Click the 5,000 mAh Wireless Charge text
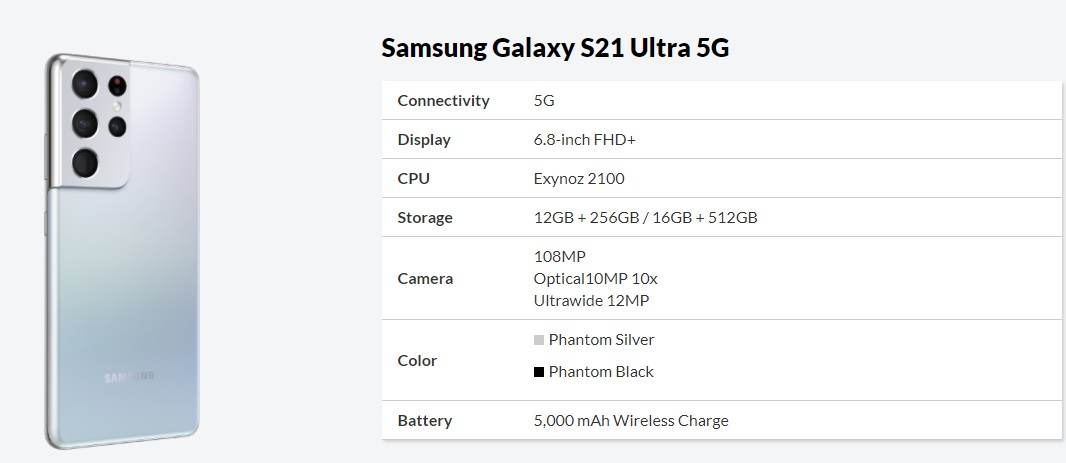Image resolution: width=1066 pixels, height=463 pixels. pos(631,420)
